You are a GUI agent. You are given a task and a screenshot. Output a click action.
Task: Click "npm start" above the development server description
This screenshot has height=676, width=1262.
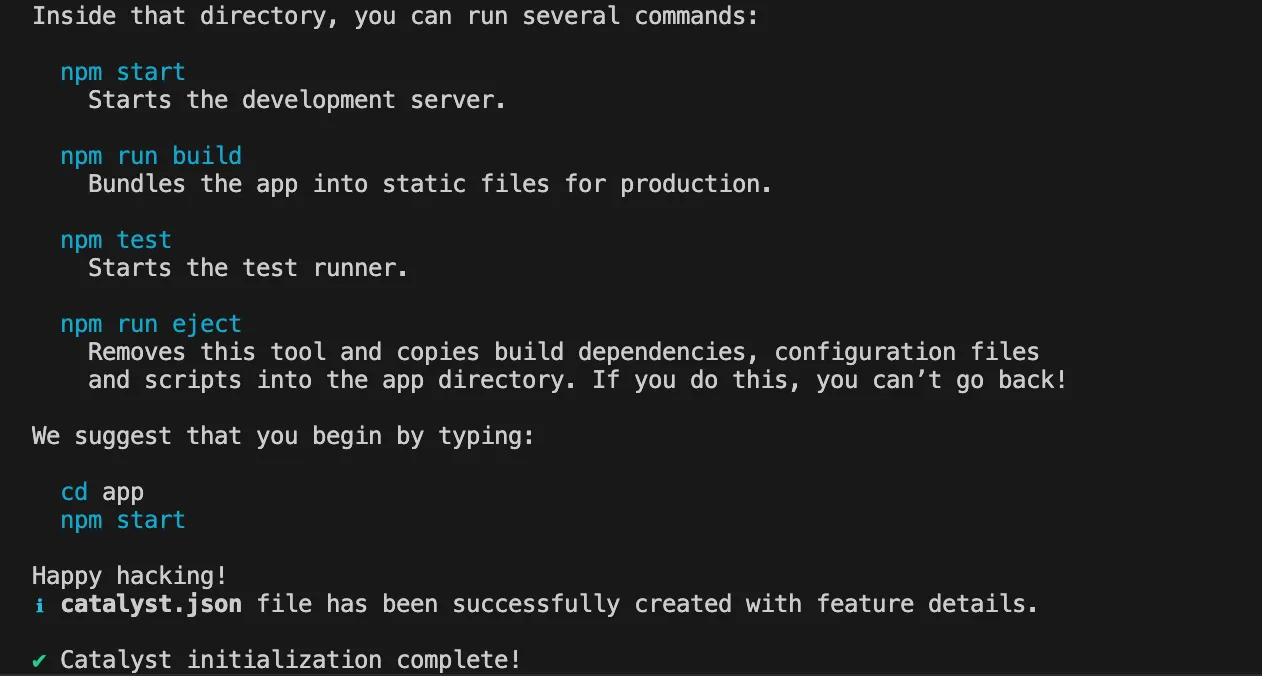pyautogui.click(x=123, y=72)
